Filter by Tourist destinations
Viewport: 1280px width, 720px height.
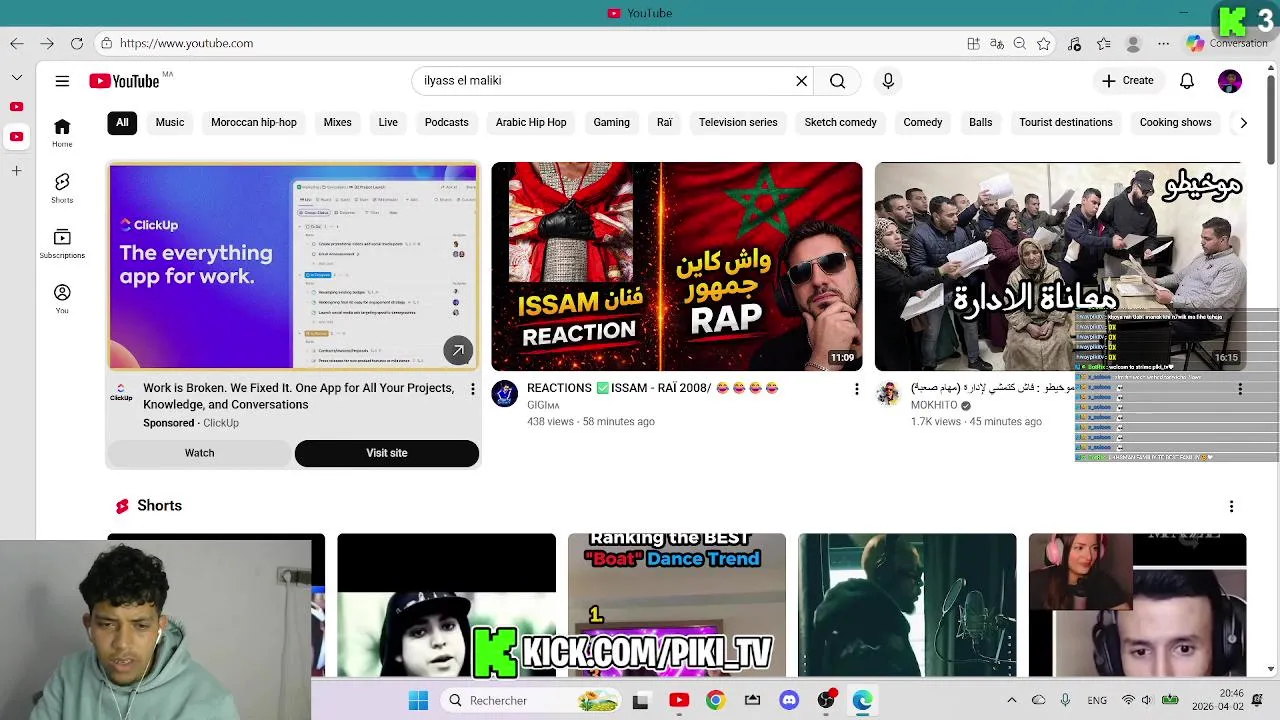tap(1066, 122)
